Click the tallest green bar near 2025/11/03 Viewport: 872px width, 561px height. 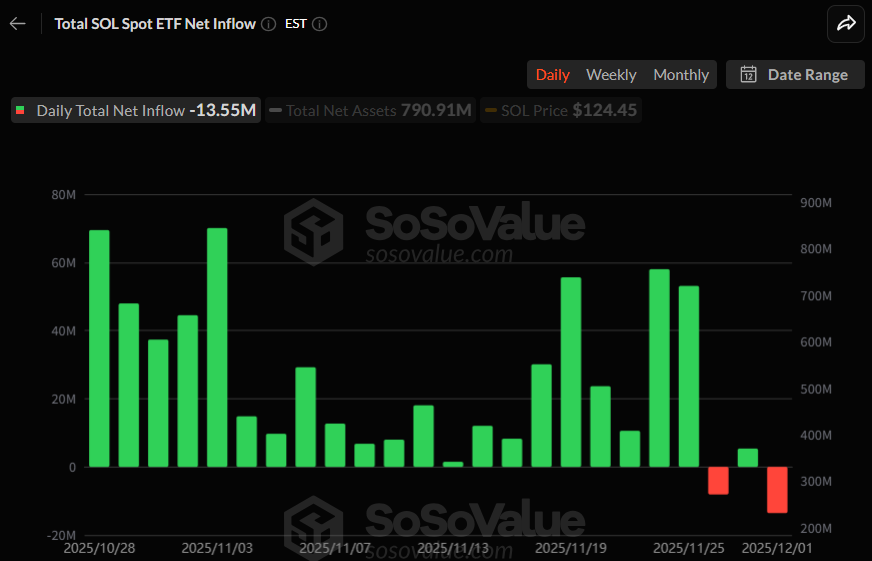click(x=217, y=347)
